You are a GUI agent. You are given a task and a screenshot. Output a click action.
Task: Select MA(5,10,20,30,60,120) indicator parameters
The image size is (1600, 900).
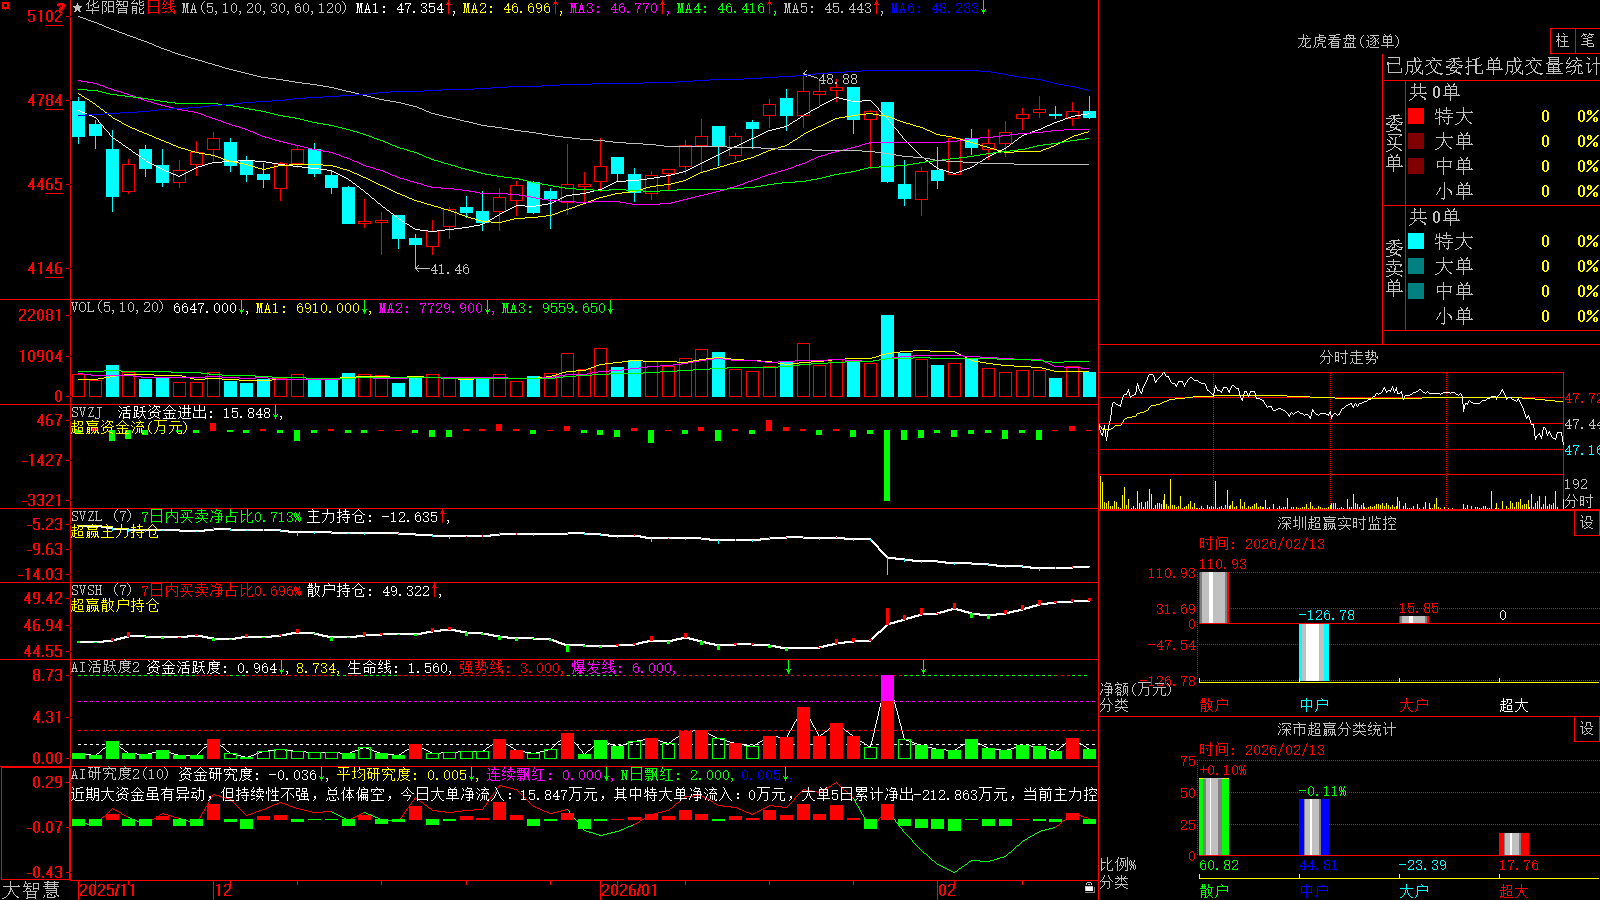264,8
